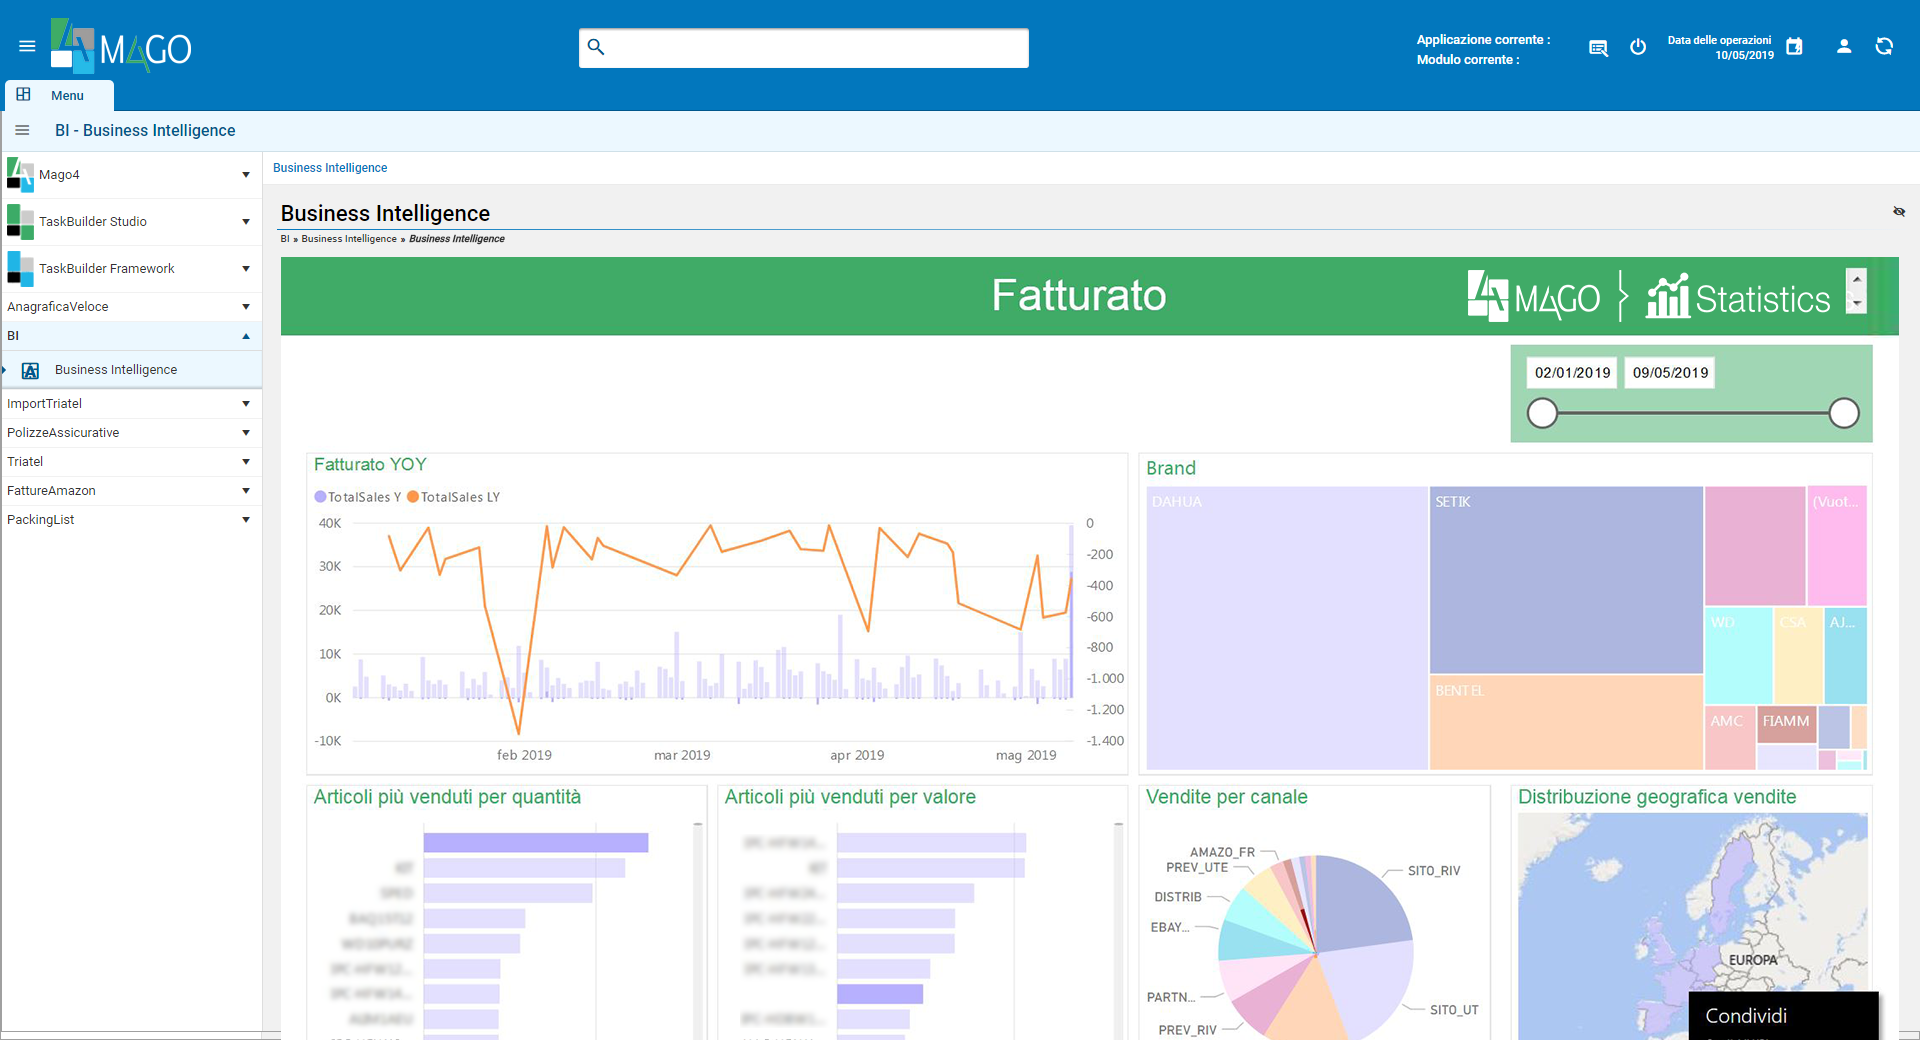The width and height of the screenshot is (1920, 1040).
Task: Open the user profile icon
Action: [x=1844, y=47]
